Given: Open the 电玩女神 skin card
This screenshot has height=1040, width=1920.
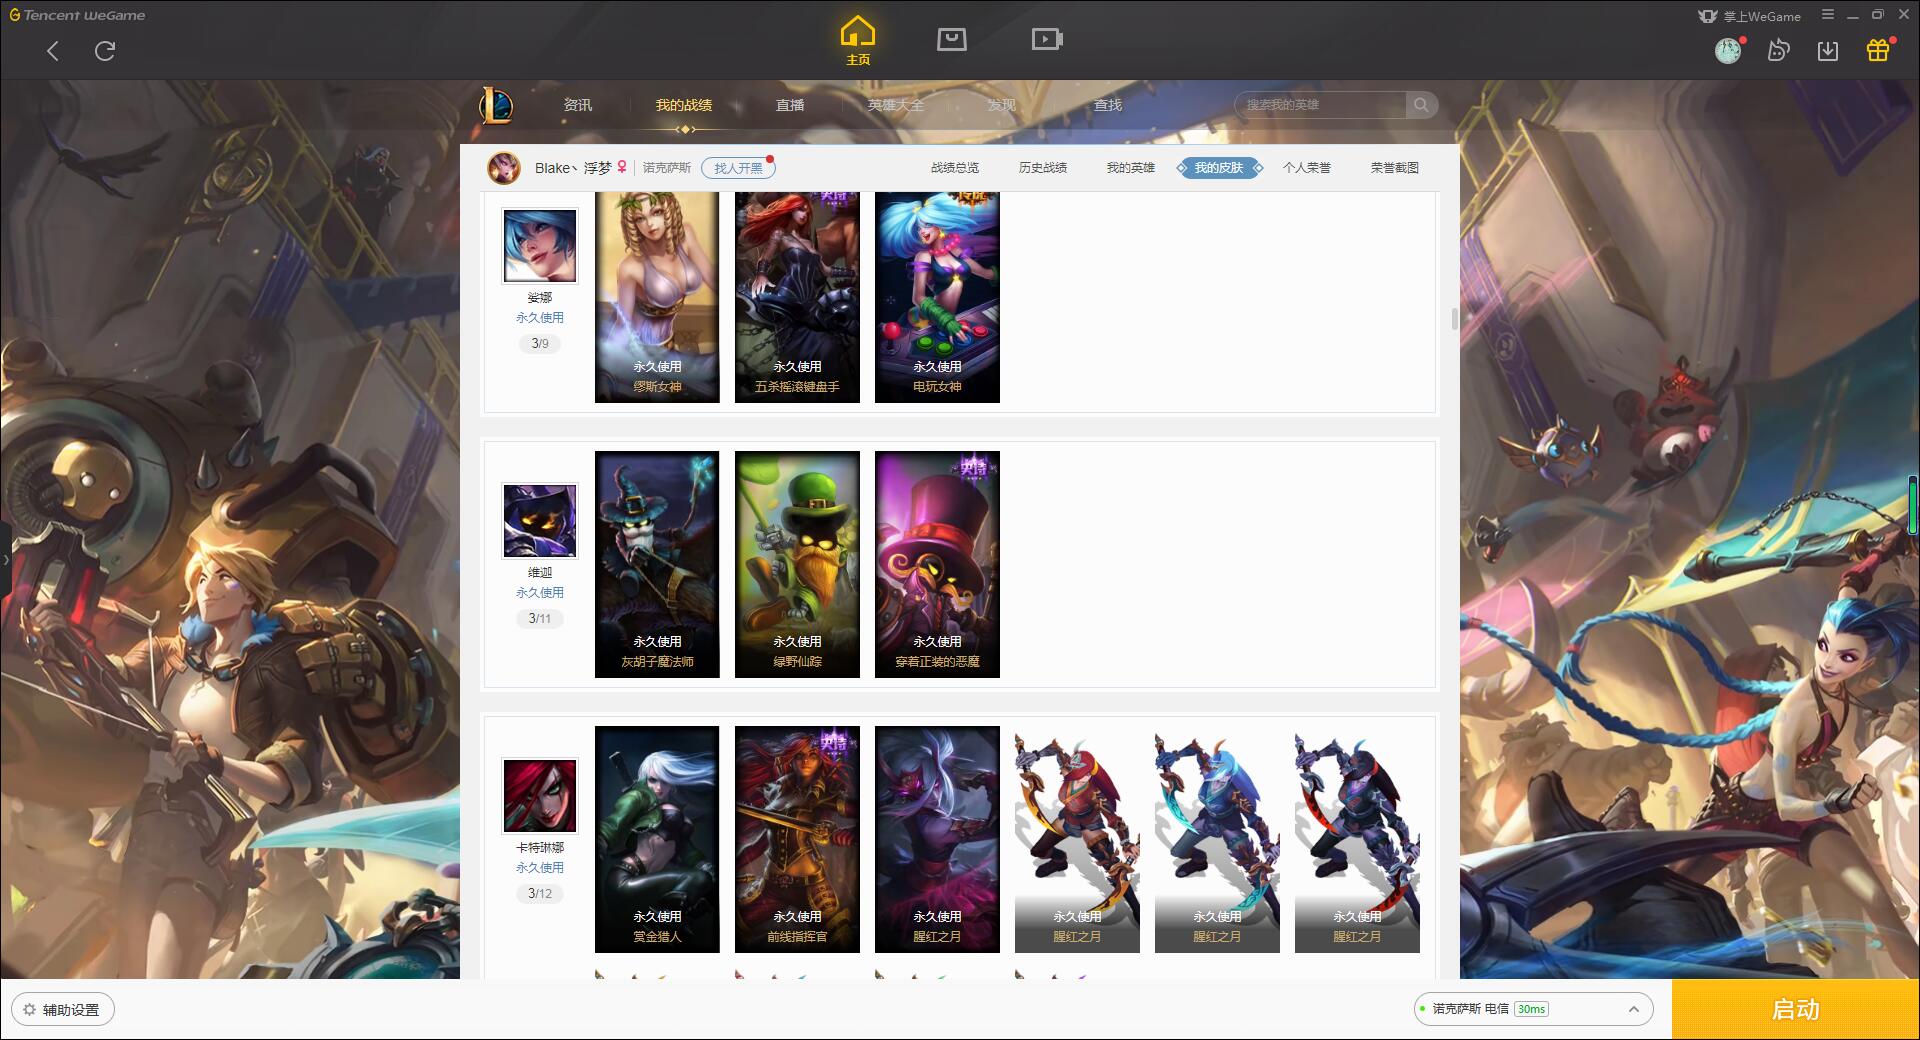Looking at the screenshot, I should click(937, 297).
